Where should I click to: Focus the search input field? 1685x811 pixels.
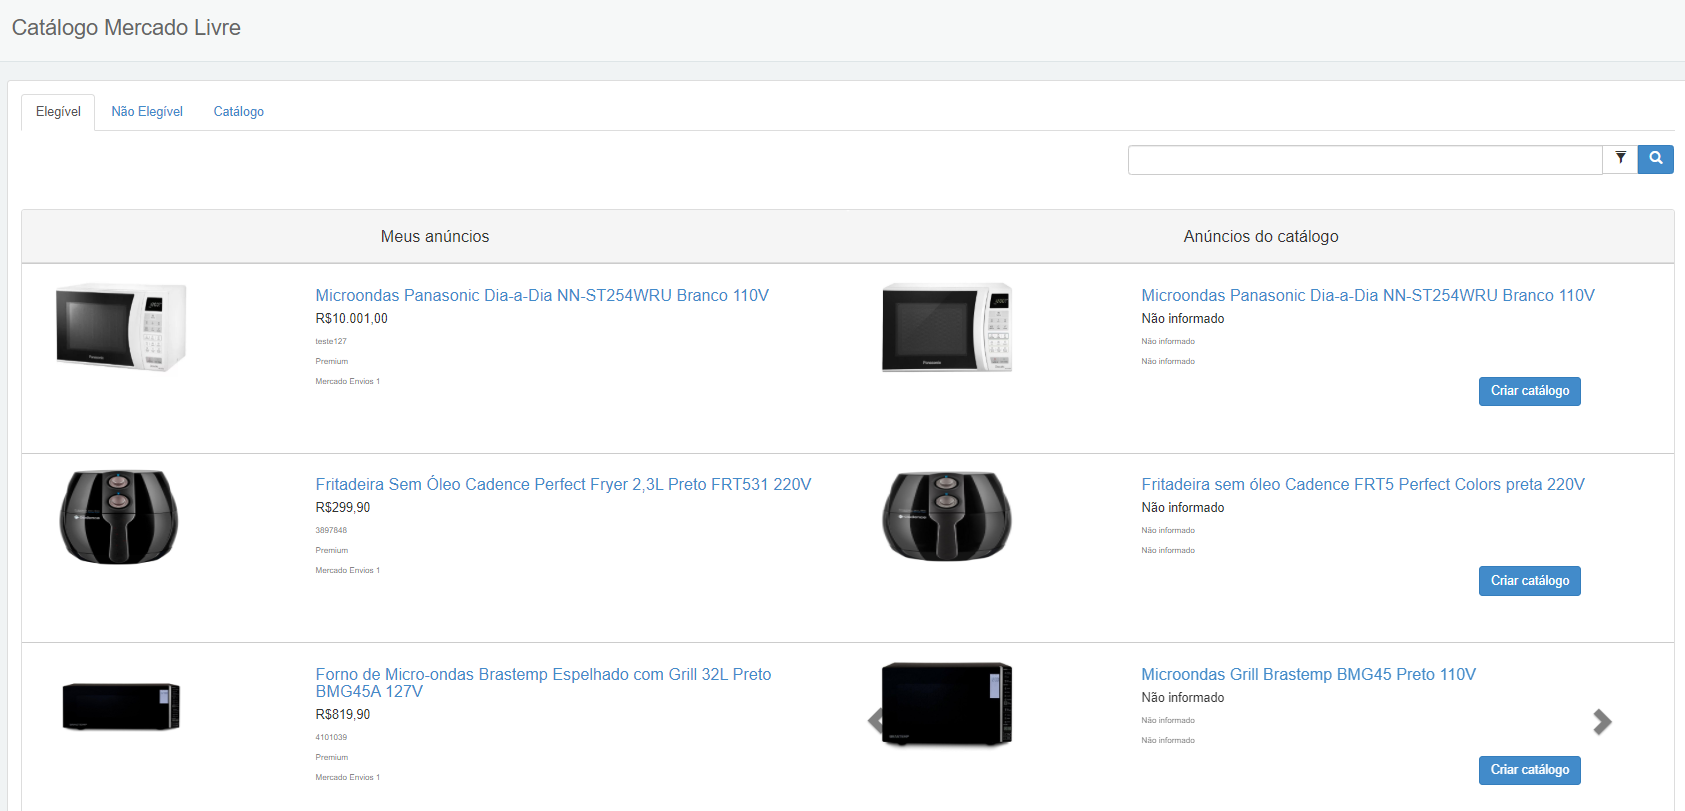pyautogui.click(x=1365, y=160)
